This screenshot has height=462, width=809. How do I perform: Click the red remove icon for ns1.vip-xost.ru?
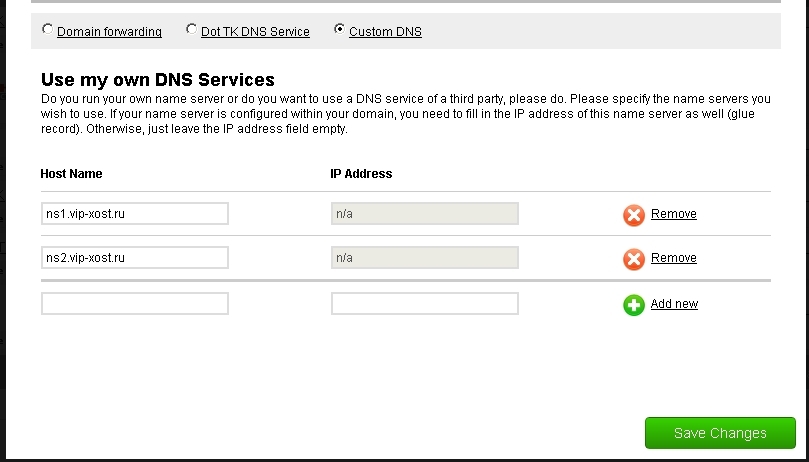(633, 215)
